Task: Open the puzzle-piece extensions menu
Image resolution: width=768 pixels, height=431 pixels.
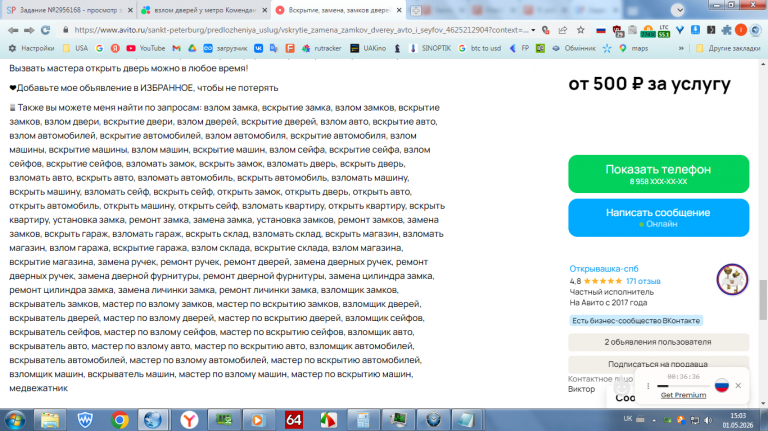Action: (726, 30)
